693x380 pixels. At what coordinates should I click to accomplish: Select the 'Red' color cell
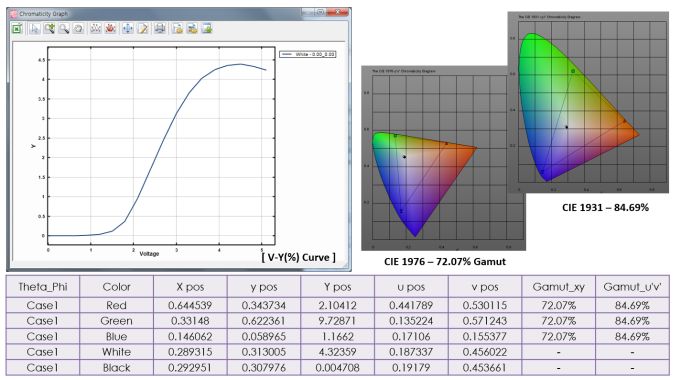click(x=117, y=305)
